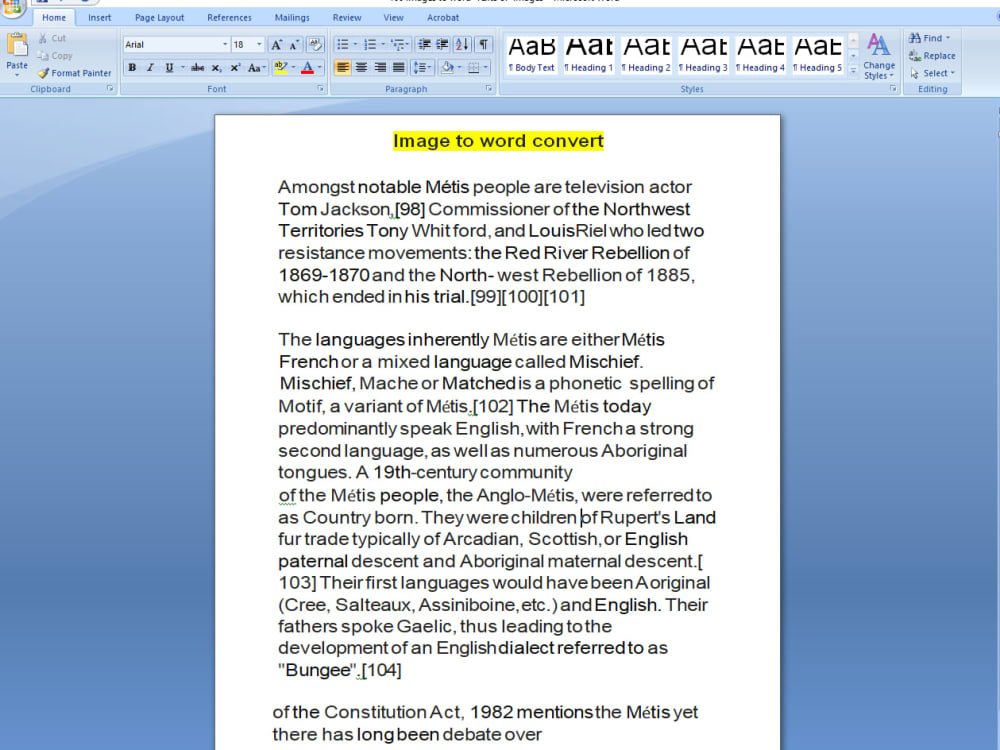Open the Font dialog launcher
The image size is (1000, 750).
click(x=320, y=89)
